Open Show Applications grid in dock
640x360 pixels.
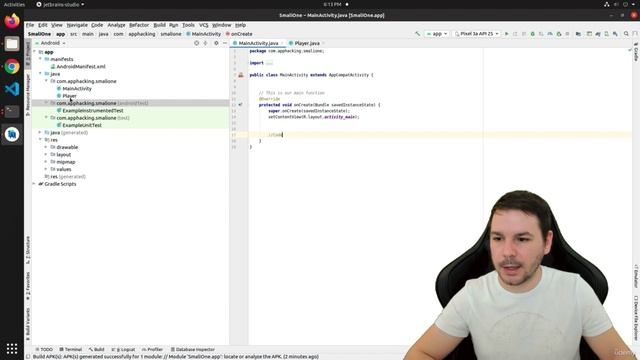(12, 349)
